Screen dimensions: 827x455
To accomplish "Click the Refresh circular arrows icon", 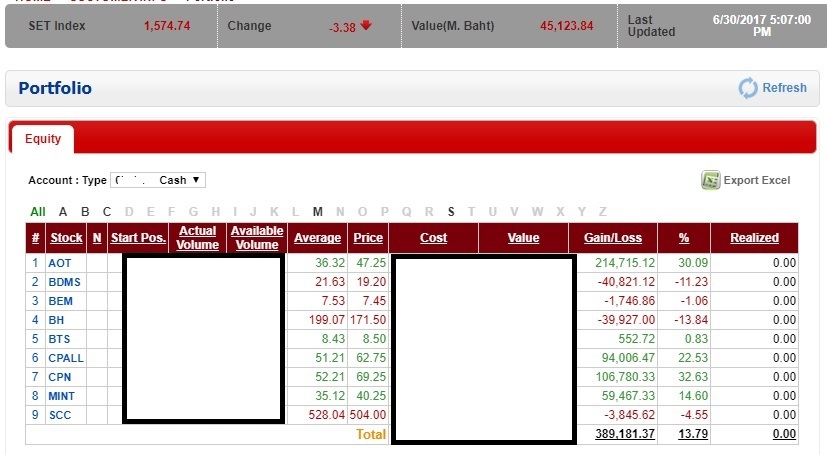I will point(748,88).
